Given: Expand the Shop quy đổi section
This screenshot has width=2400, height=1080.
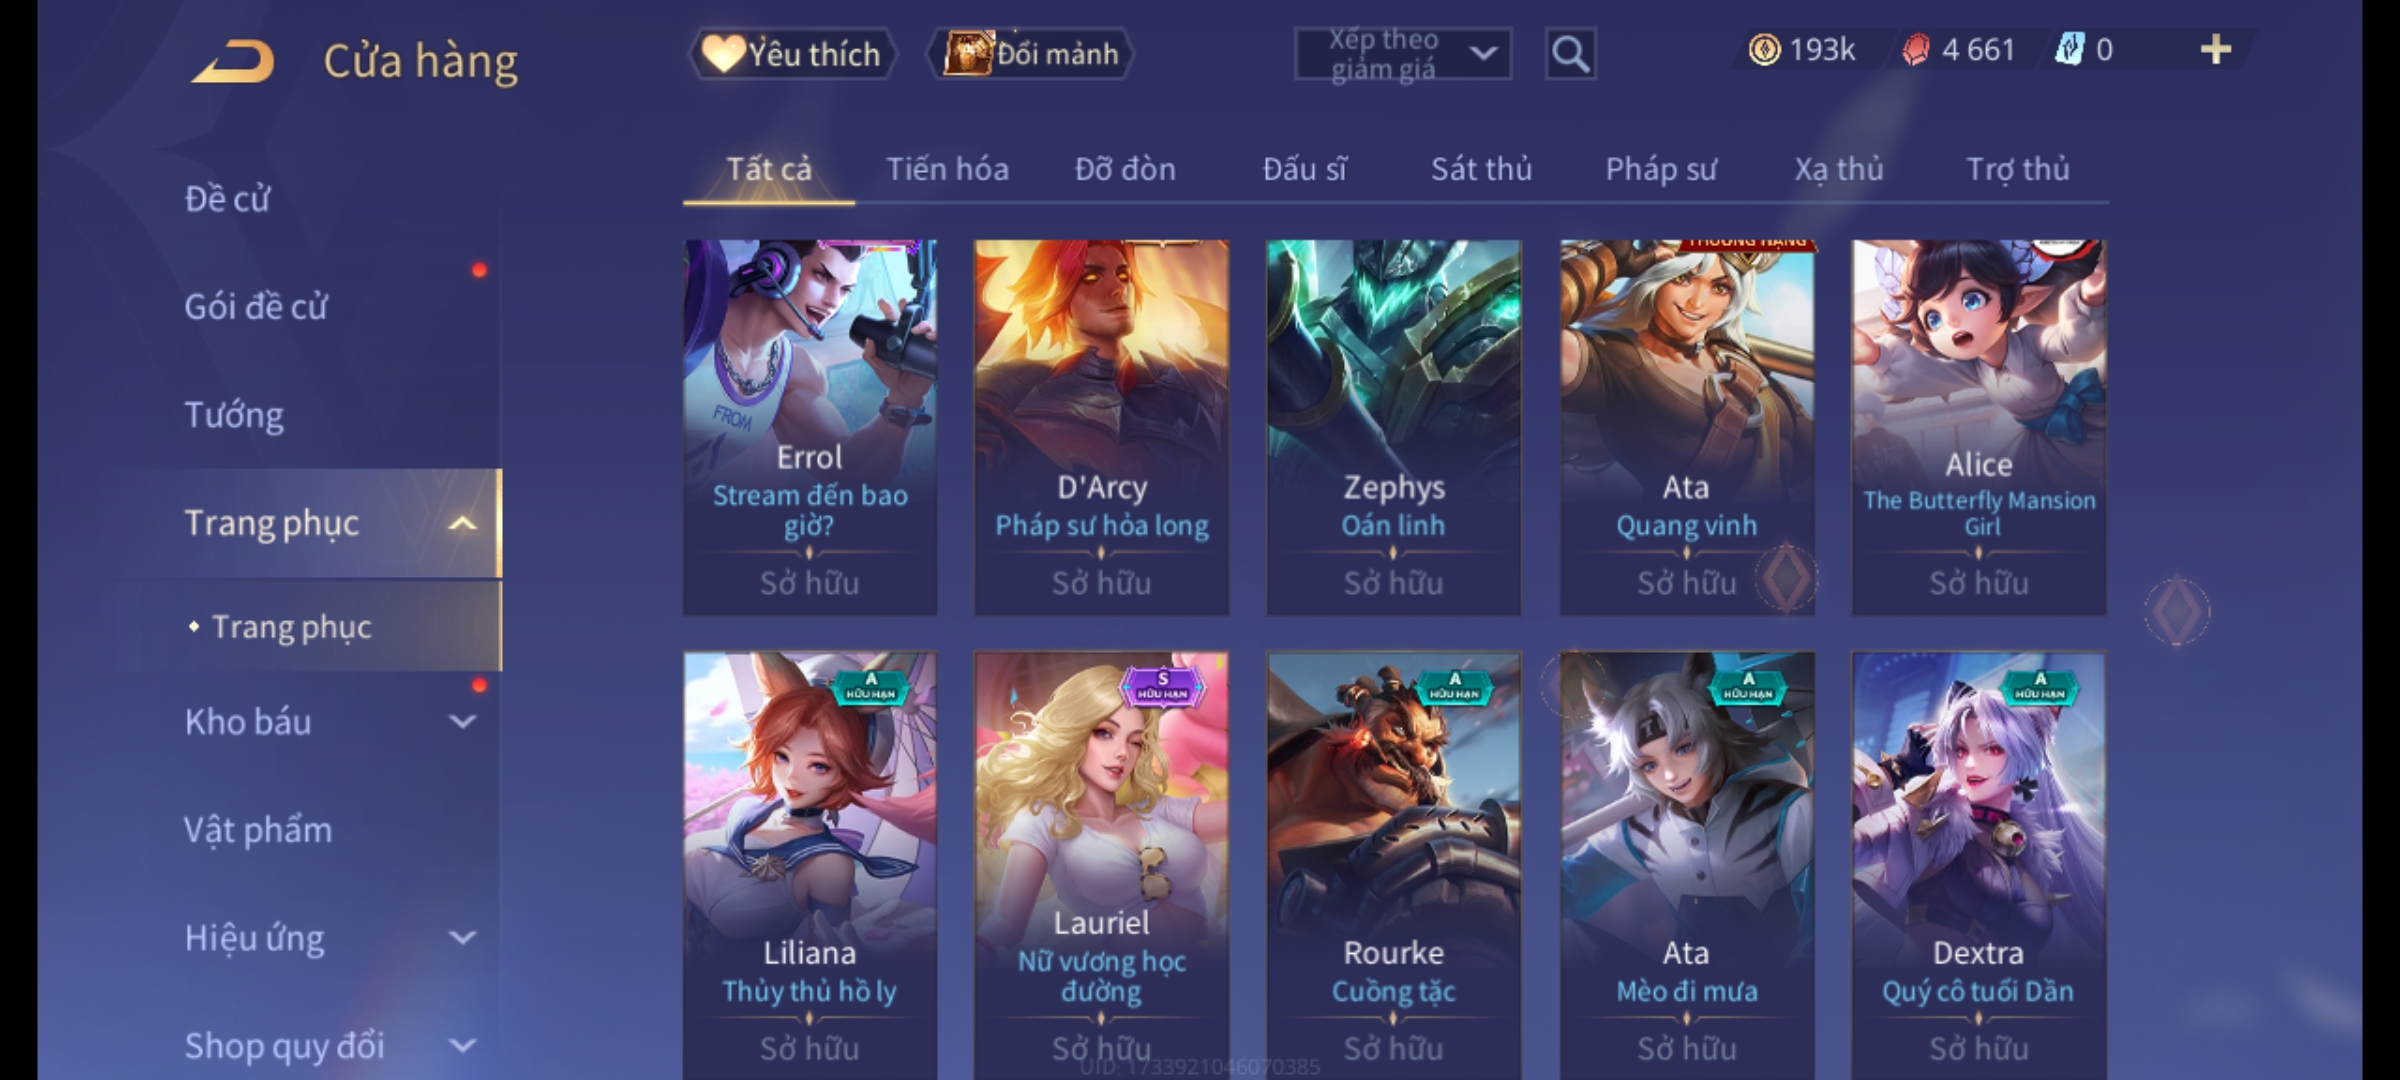Looking at the screenshot, I should point(462,1045).
